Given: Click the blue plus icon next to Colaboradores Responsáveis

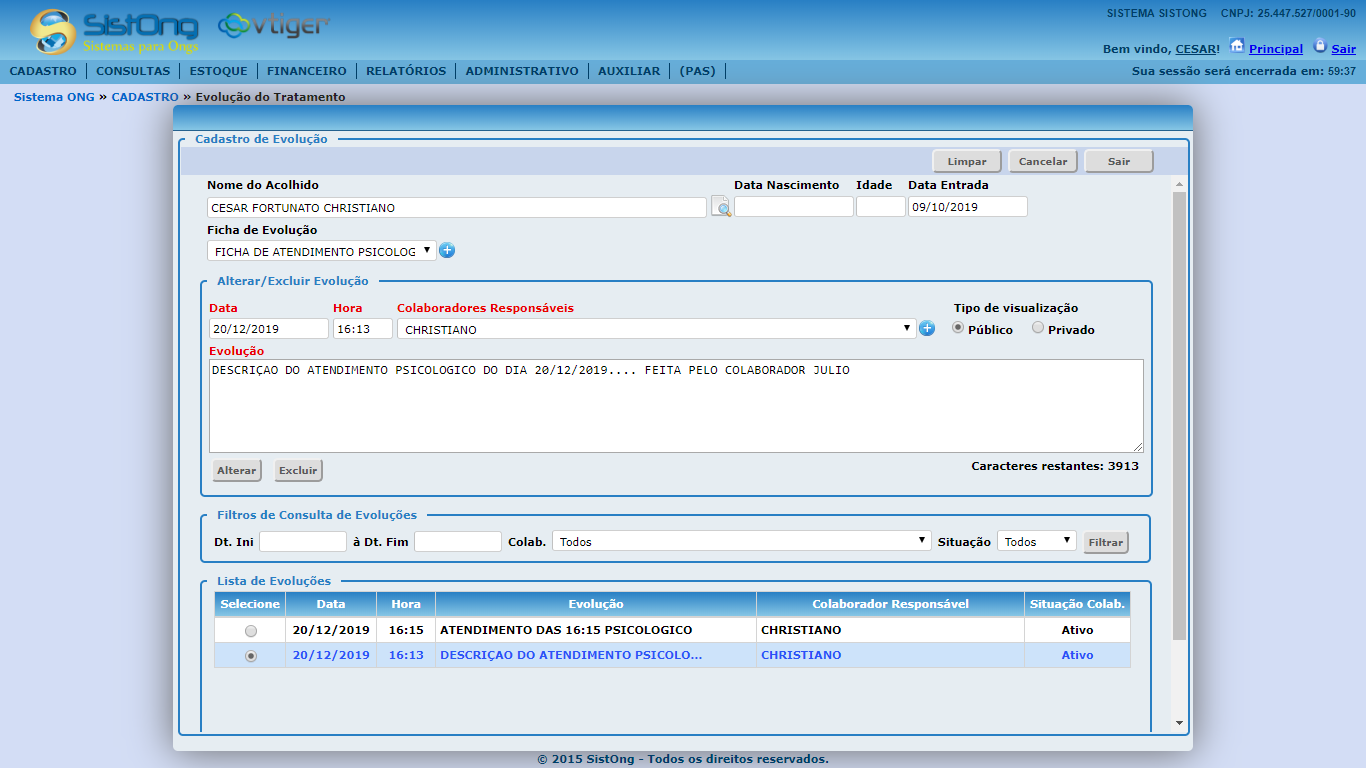Looking at the screenshot, I should (927, 328).
